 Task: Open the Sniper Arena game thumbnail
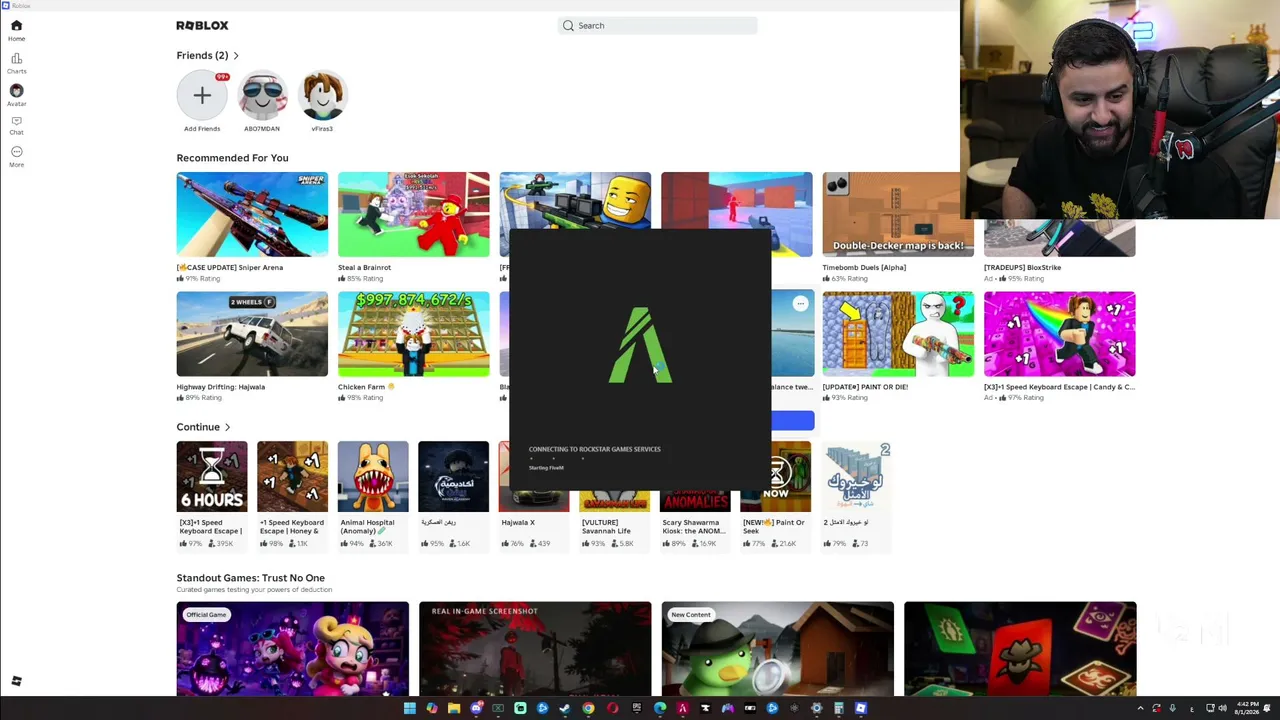click(252, 214)
